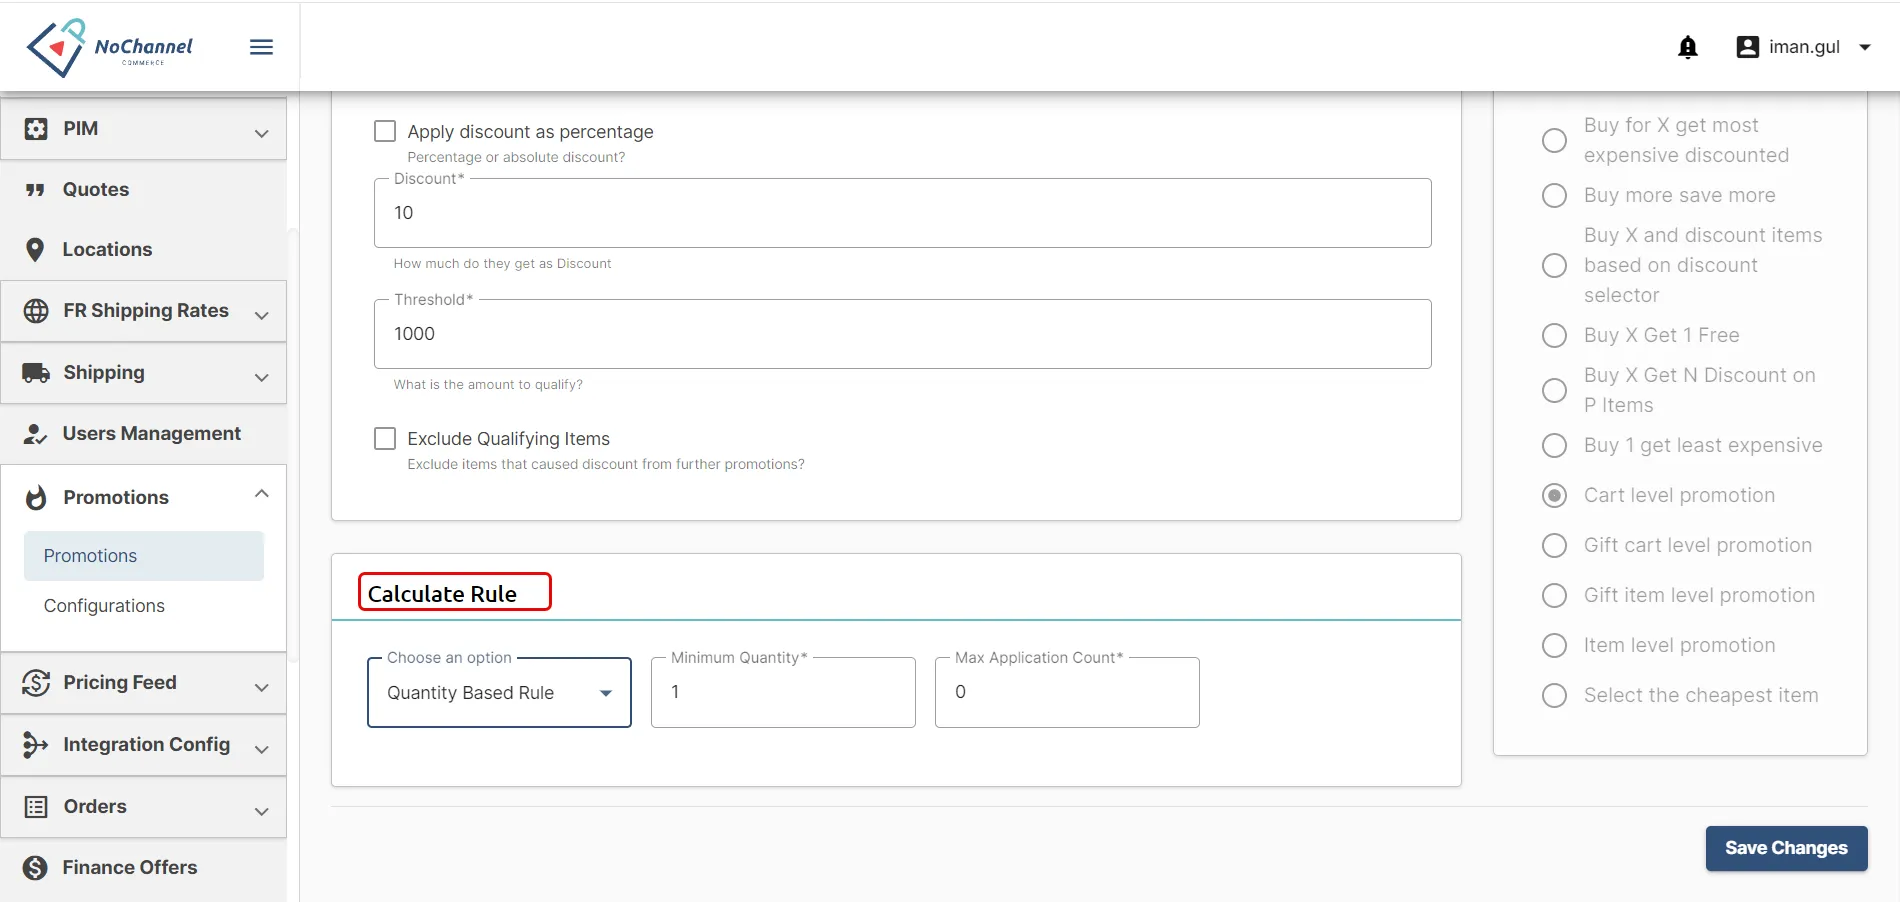Expand the PIM menu chevron
This screenshot has height=902, width=1900.
pos(262,133)
